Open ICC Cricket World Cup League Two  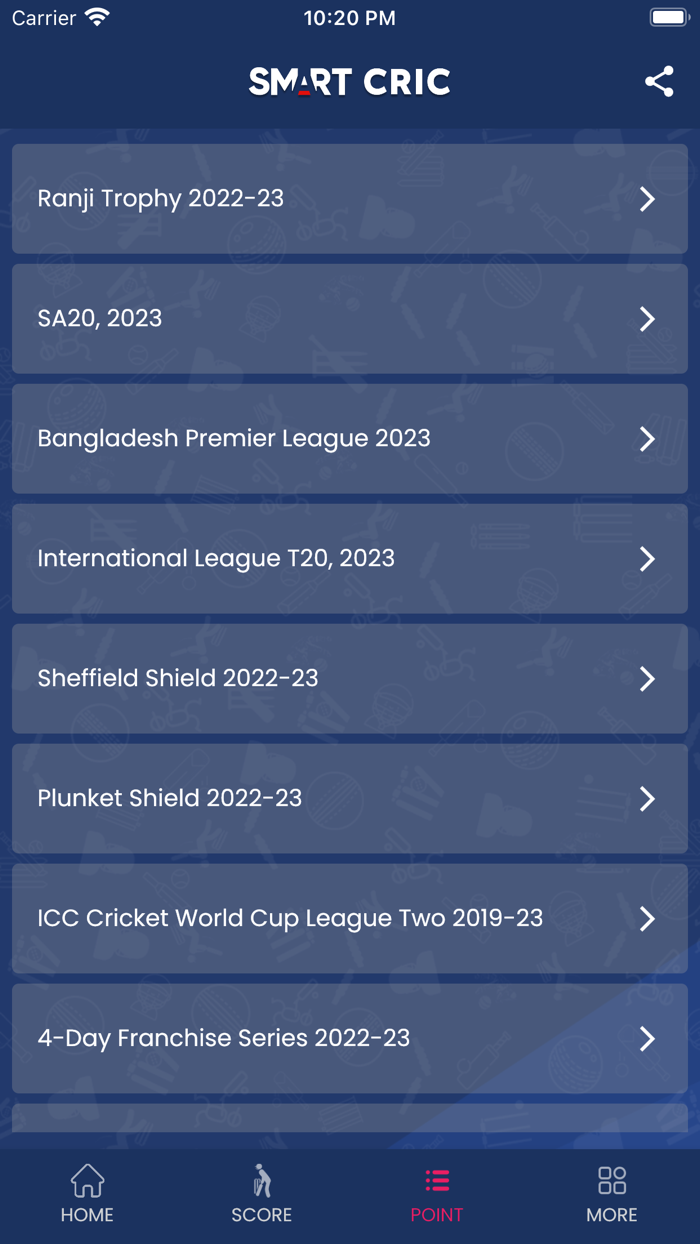point(290,918)
